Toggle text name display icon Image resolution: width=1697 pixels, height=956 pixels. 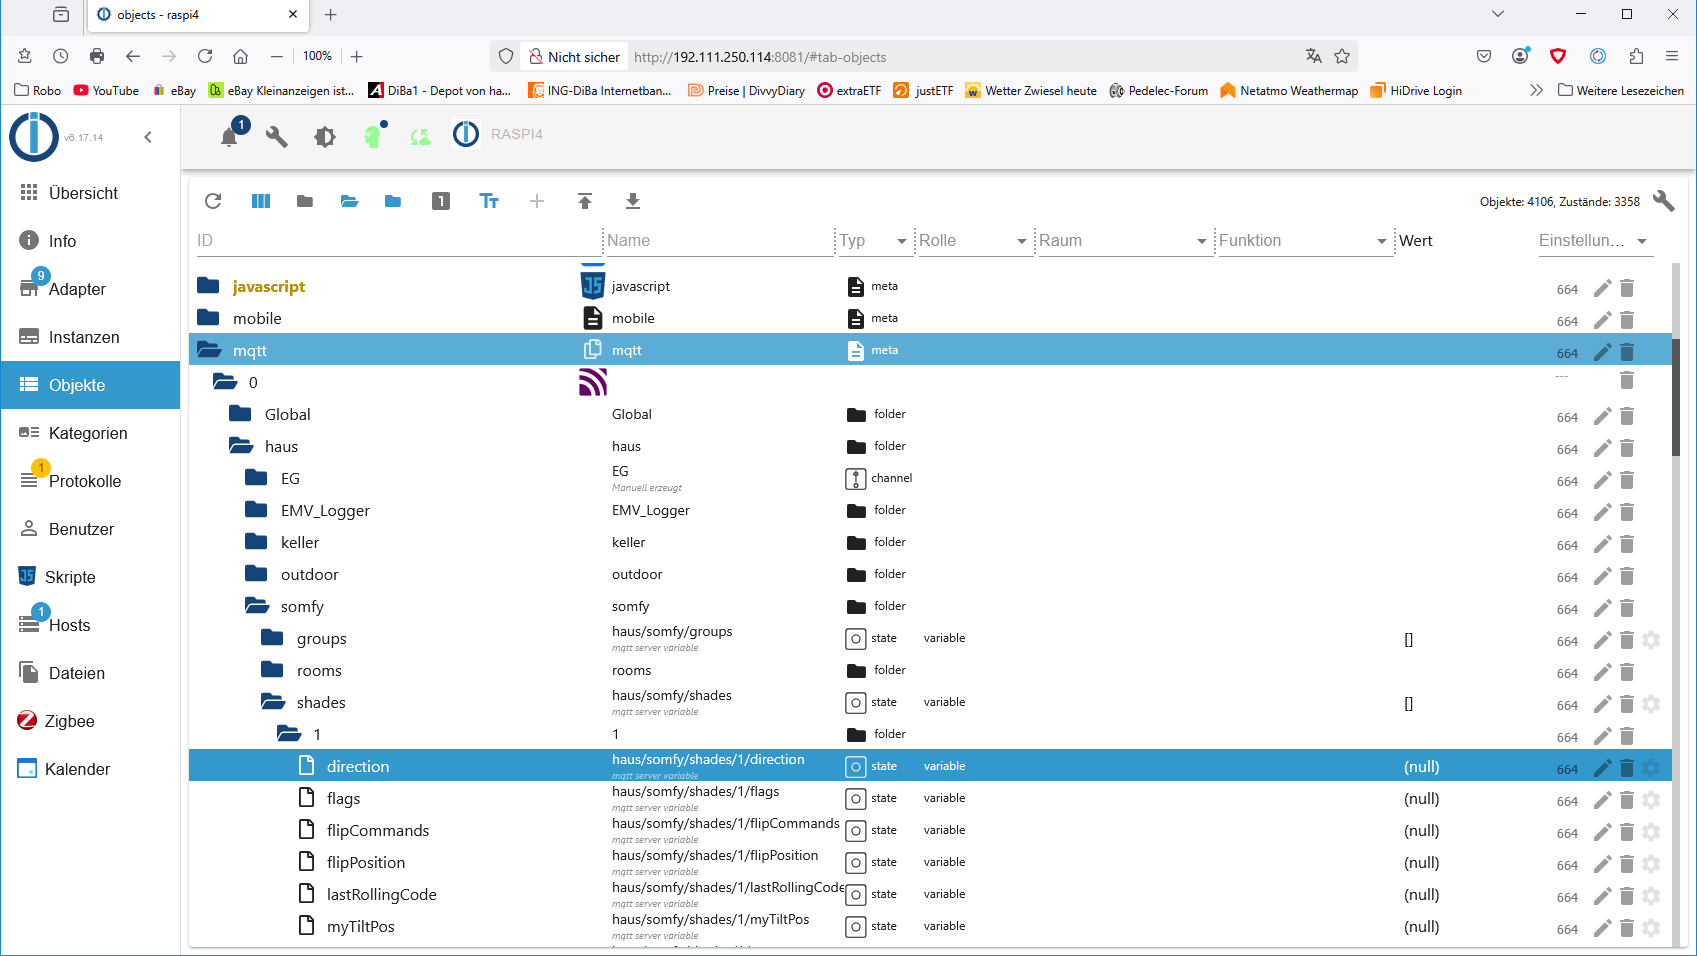(489, 201)
